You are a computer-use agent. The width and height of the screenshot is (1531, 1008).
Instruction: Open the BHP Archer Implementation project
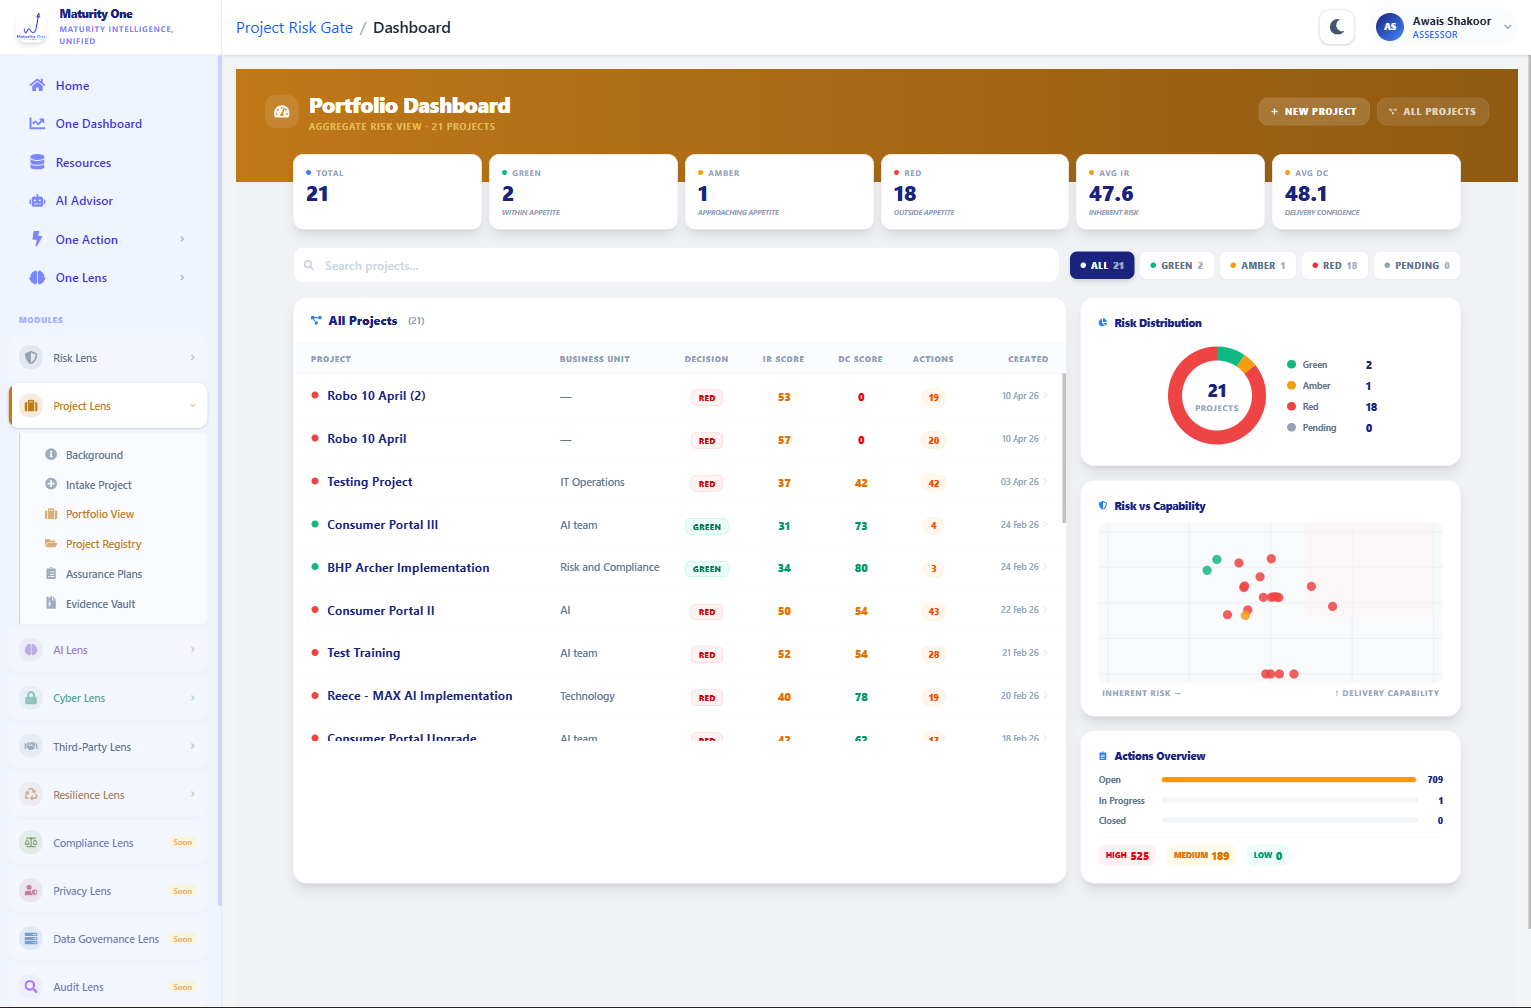pyautogui.click(x=408, y=568)
